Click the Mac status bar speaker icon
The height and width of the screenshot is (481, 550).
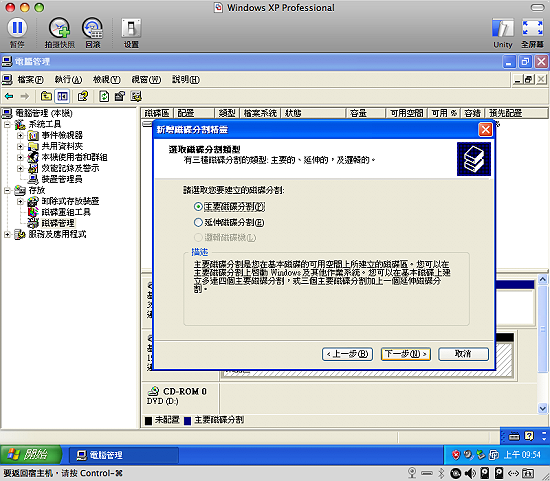[x=470, y=473]
